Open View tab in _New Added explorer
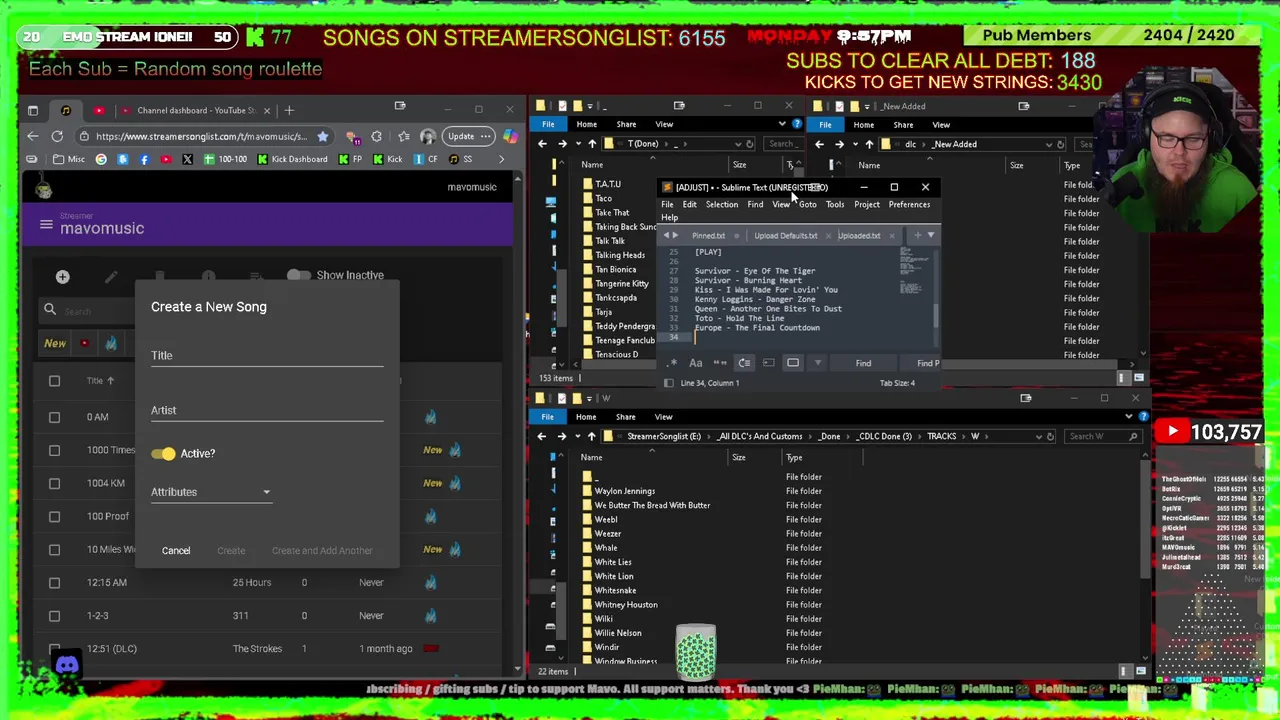1280x720 pixels. pyautogui.click(x=941, y=125)
